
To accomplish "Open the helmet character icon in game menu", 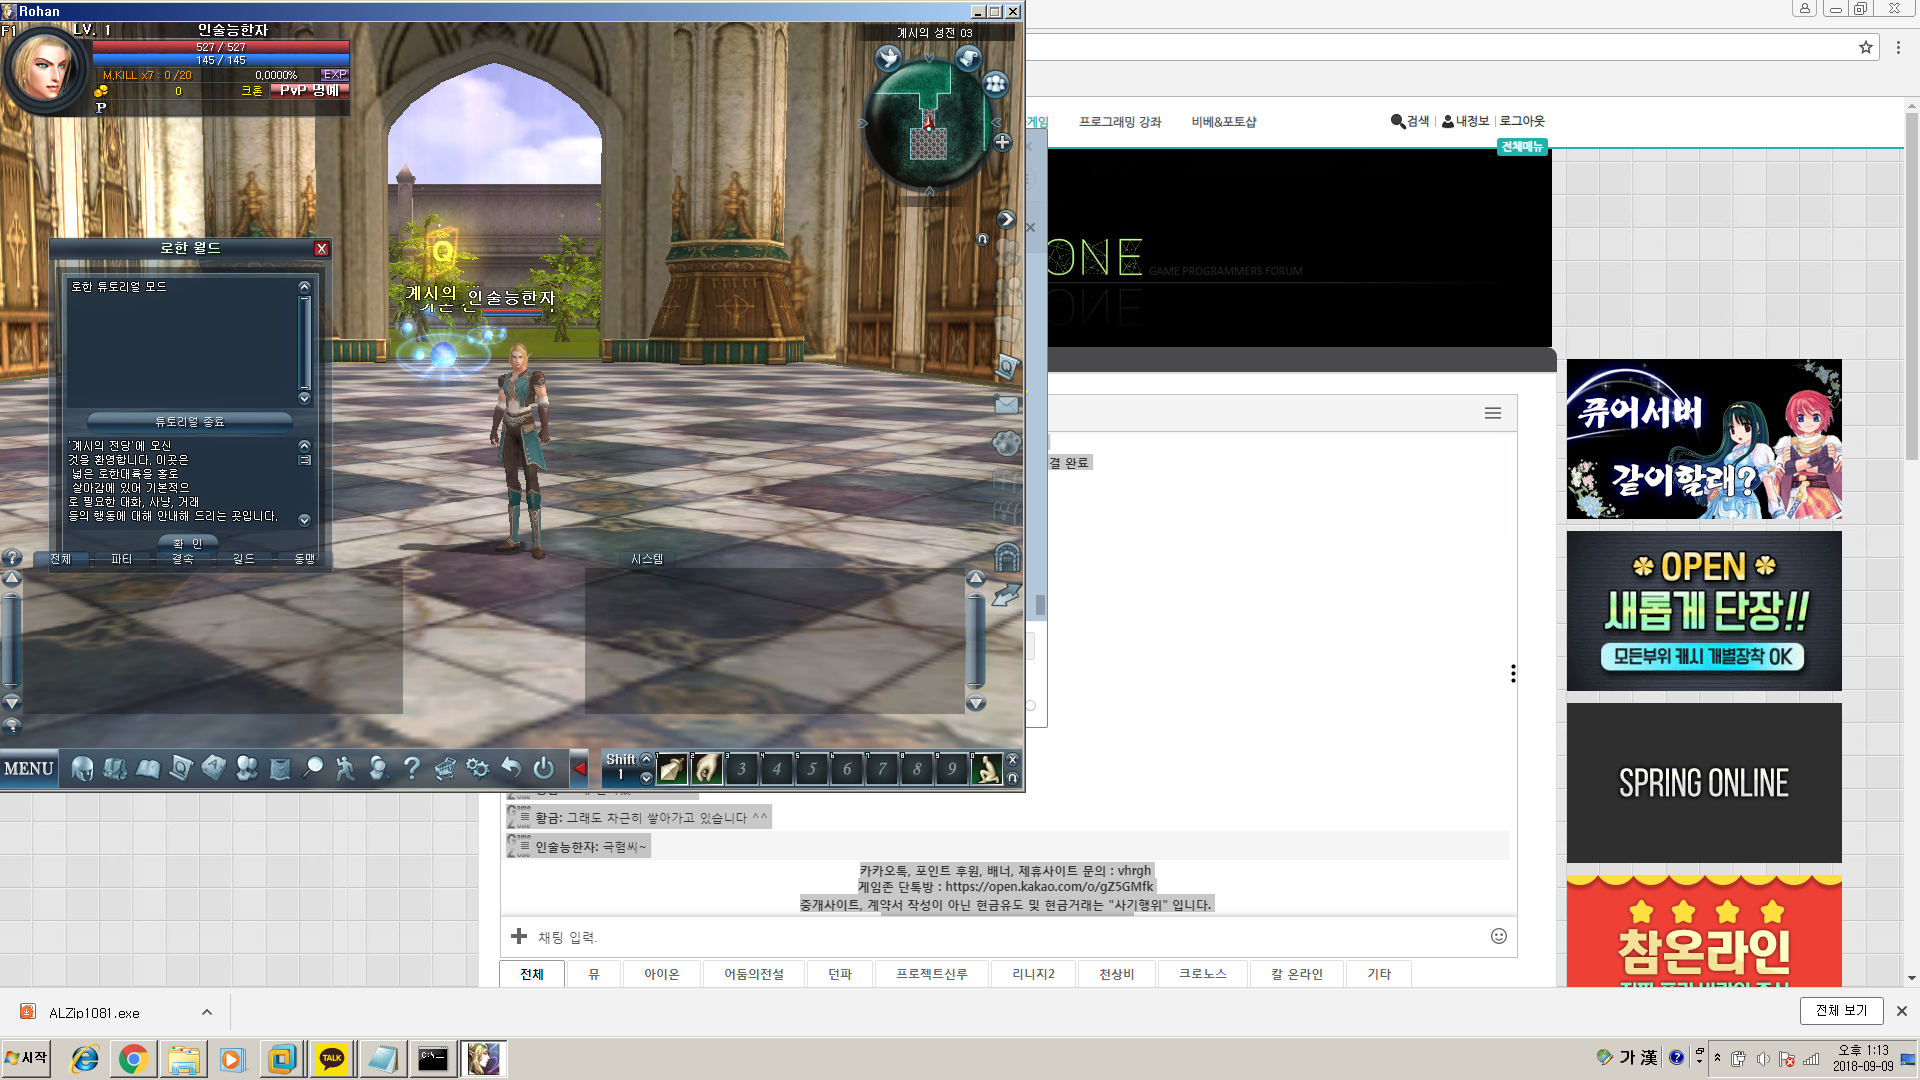I will coord(82,768).
